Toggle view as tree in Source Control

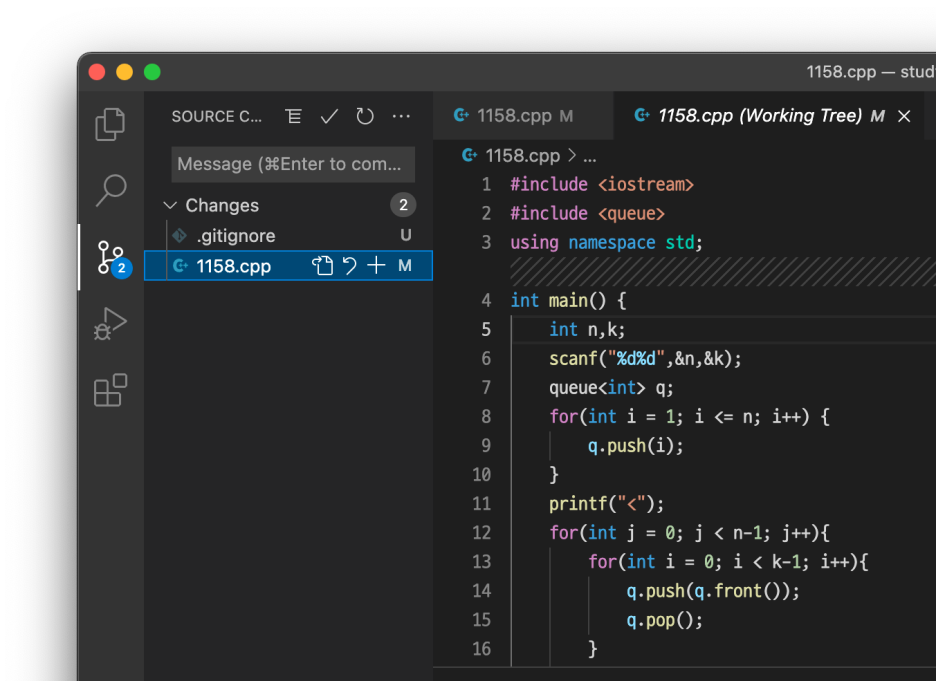click(x=293, y=116)
